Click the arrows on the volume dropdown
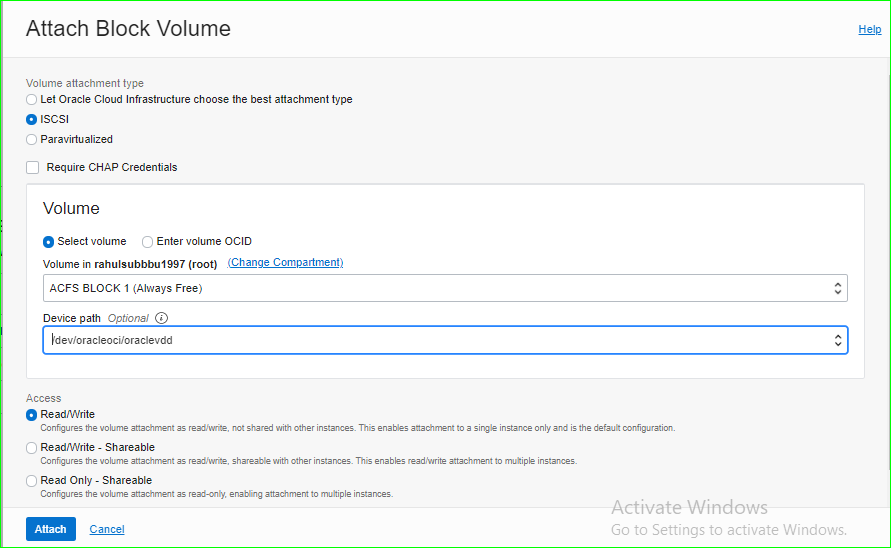The height and width of the screenshot is (548, 891). point(838,288)
